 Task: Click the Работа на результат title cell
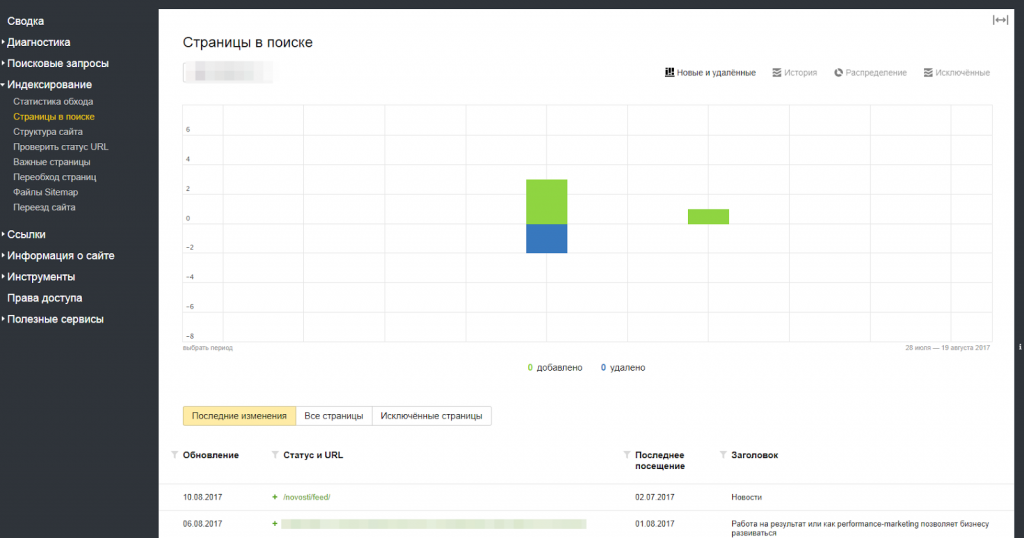pyautogui.click(x=860, y=528)
